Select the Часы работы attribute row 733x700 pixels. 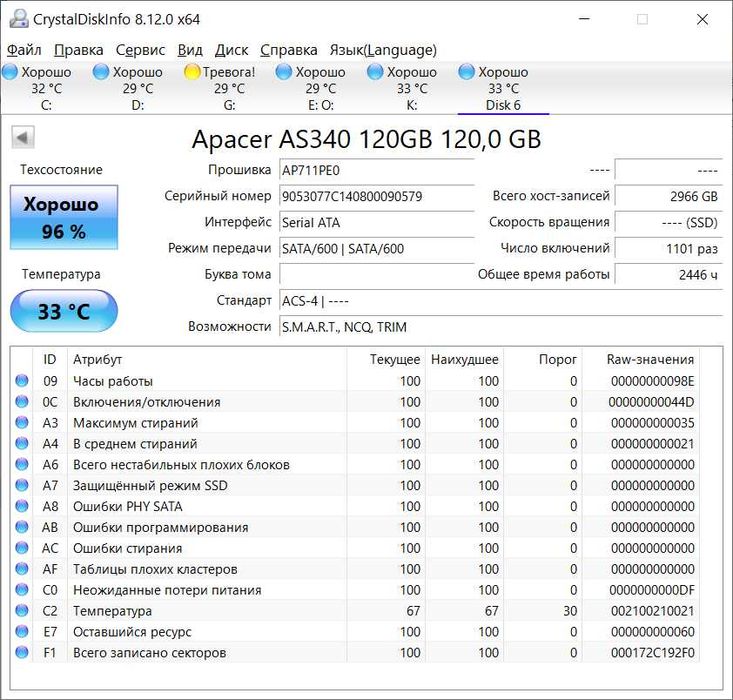355,381
